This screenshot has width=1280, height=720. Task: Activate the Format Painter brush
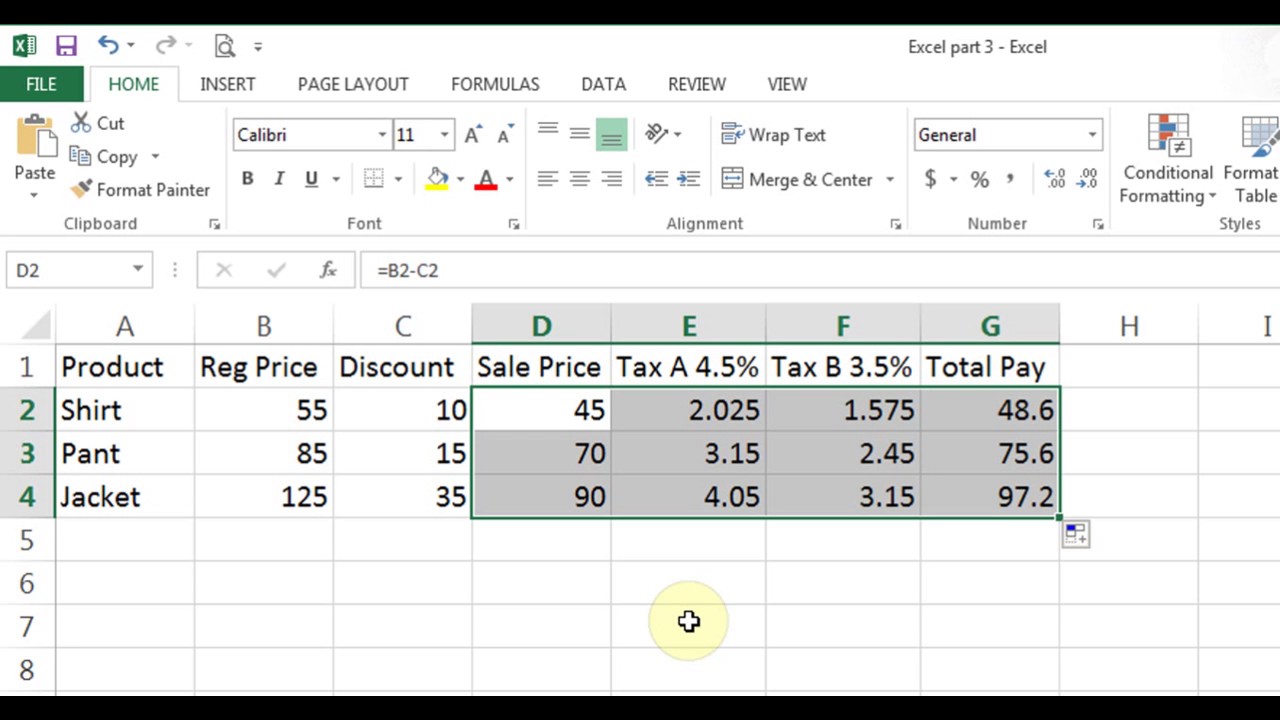pyautogui.click(x=140, y=189)
